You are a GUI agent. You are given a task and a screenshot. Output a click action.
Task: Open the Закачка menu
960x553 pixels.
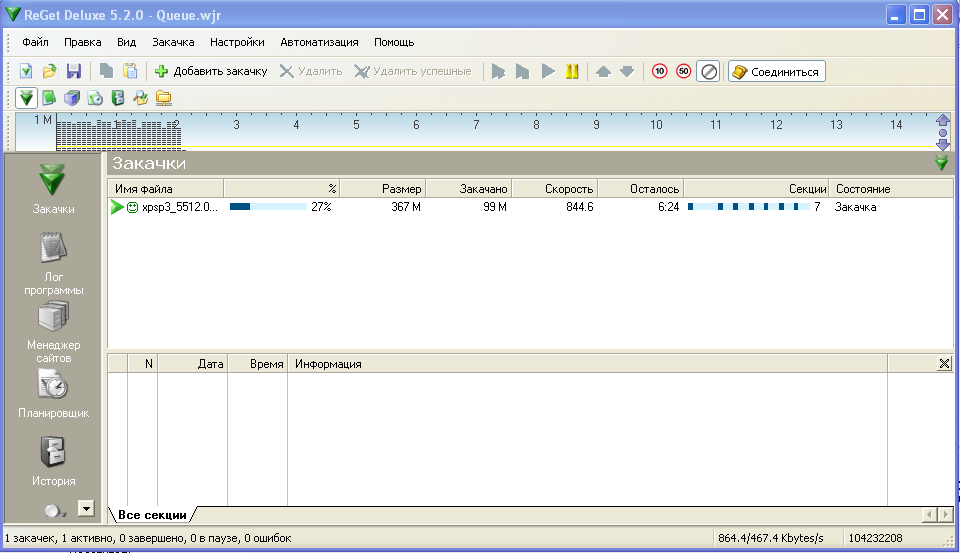pyautogui.click(x=173, y=42)
